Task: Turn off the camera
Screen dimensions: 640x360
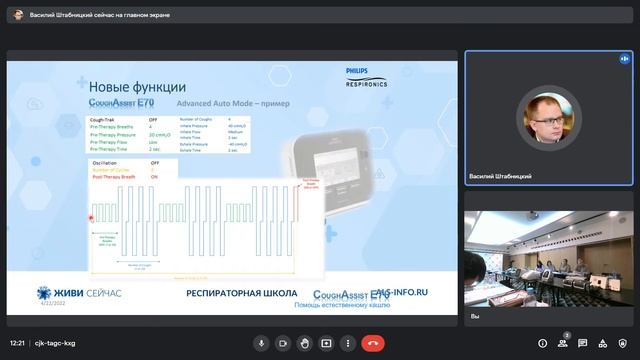Action: (283, 343)
